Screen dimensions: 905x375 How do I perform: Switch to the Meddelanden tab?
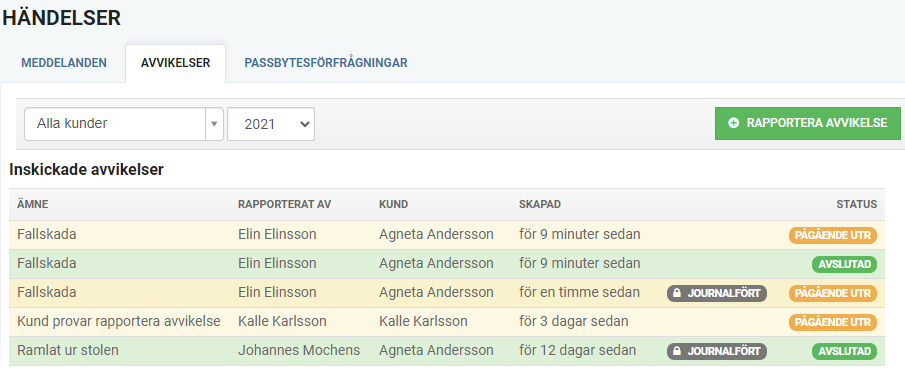click(64, 63)
